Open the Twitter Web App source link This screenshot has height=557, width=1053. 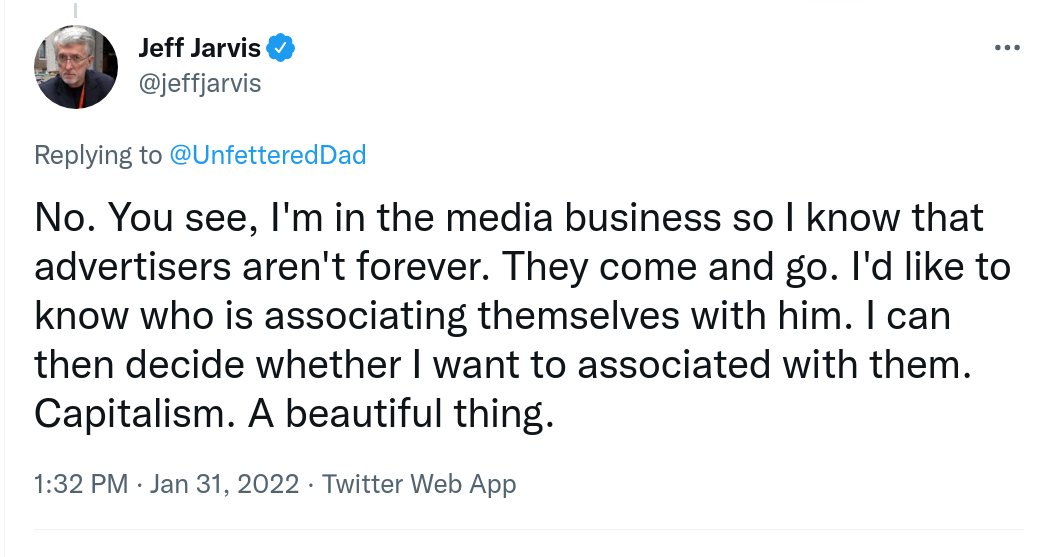coord(419,485)
